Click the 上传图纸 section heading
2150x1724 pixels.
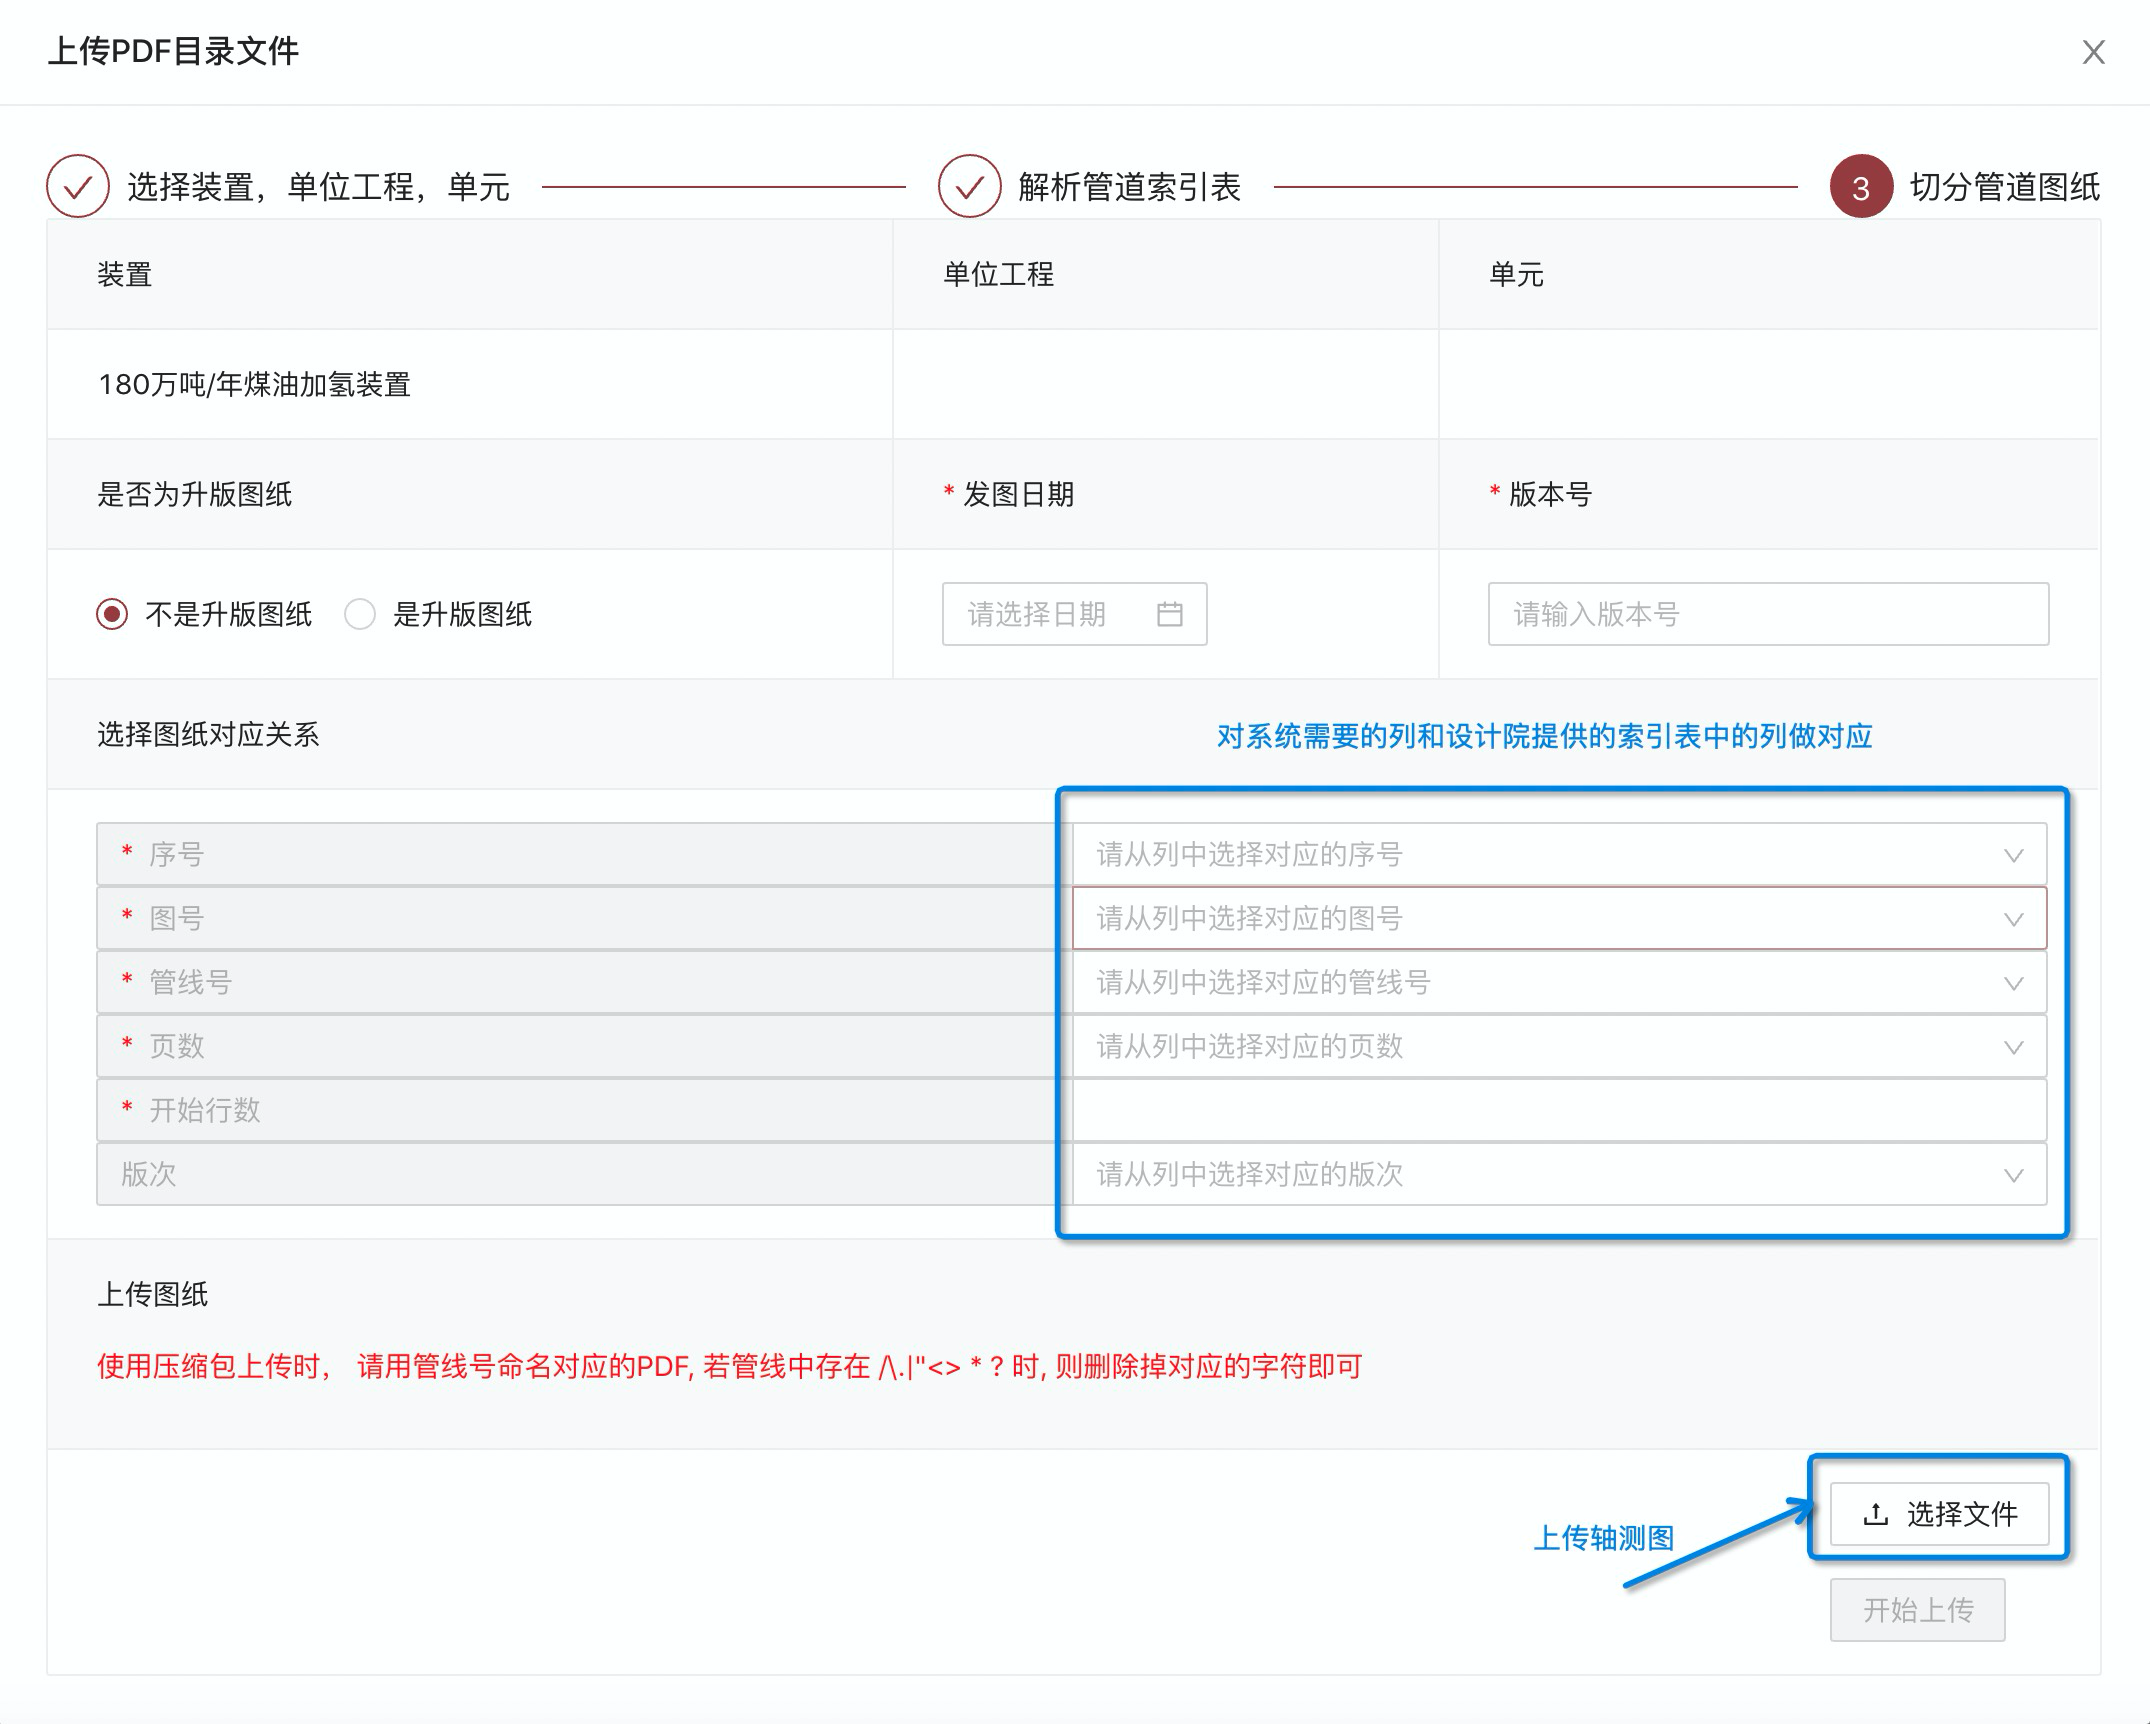coord(152,1294)
